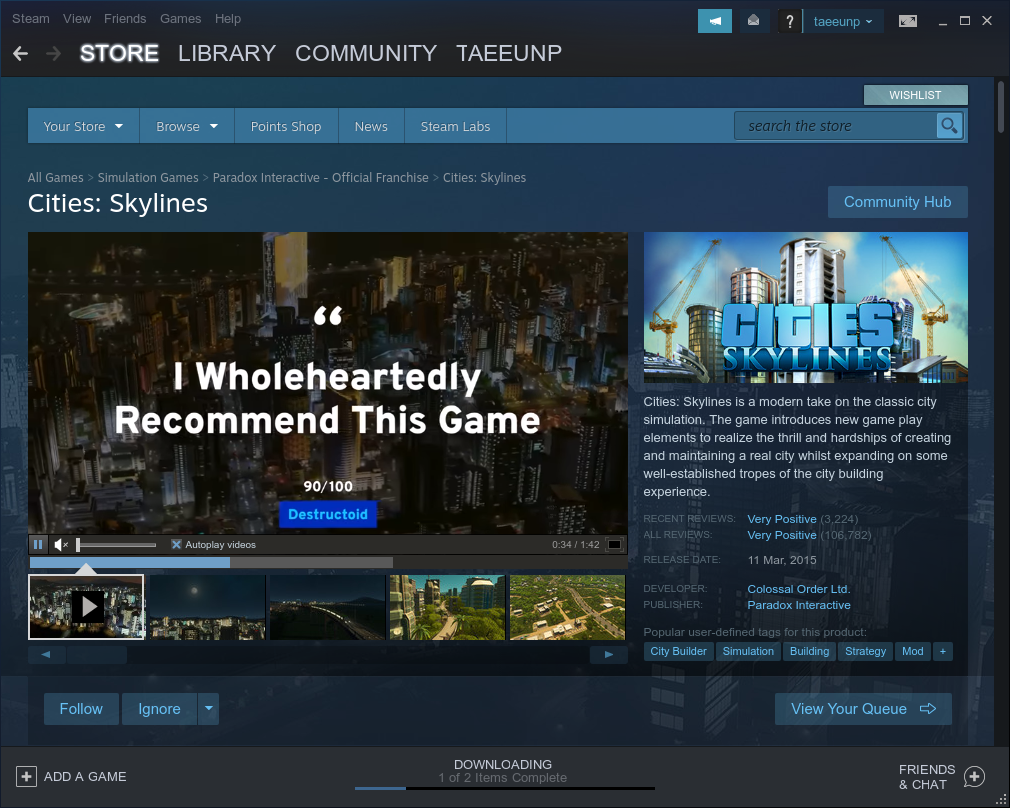Open the inbox envelope icon
The height and width of the screenshot is (808, 1010).
pos(753,21)
